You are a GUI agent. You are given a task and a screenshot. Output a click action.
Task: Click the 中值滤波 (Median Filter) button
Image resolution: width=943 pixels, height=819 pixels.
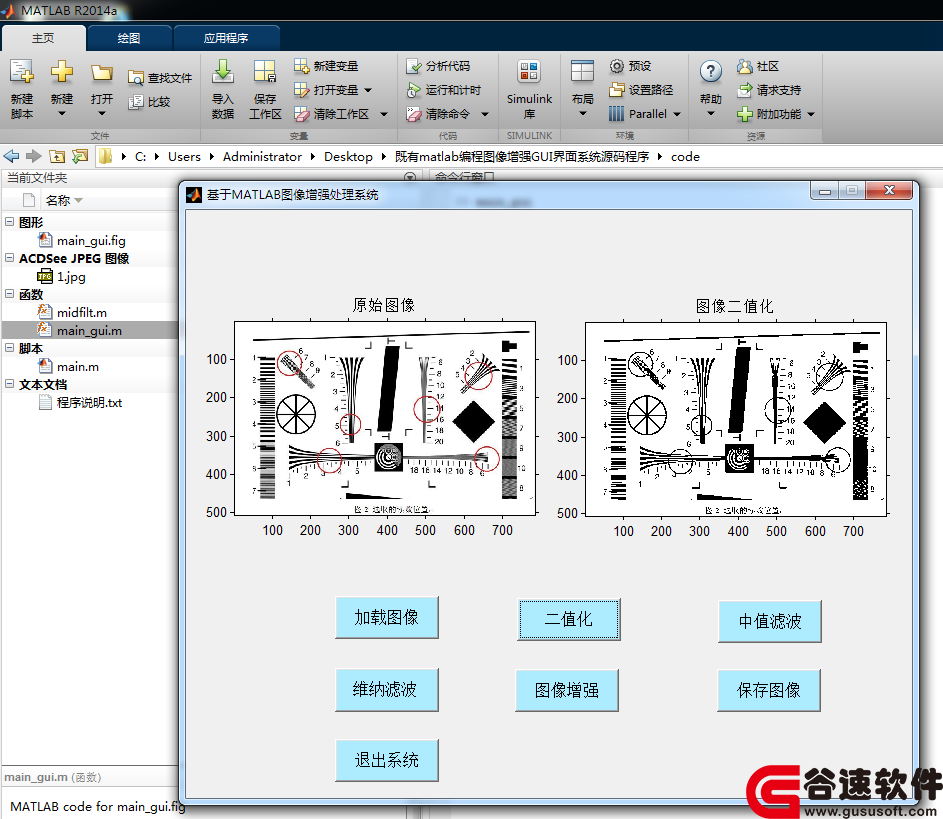click(770, 621)
